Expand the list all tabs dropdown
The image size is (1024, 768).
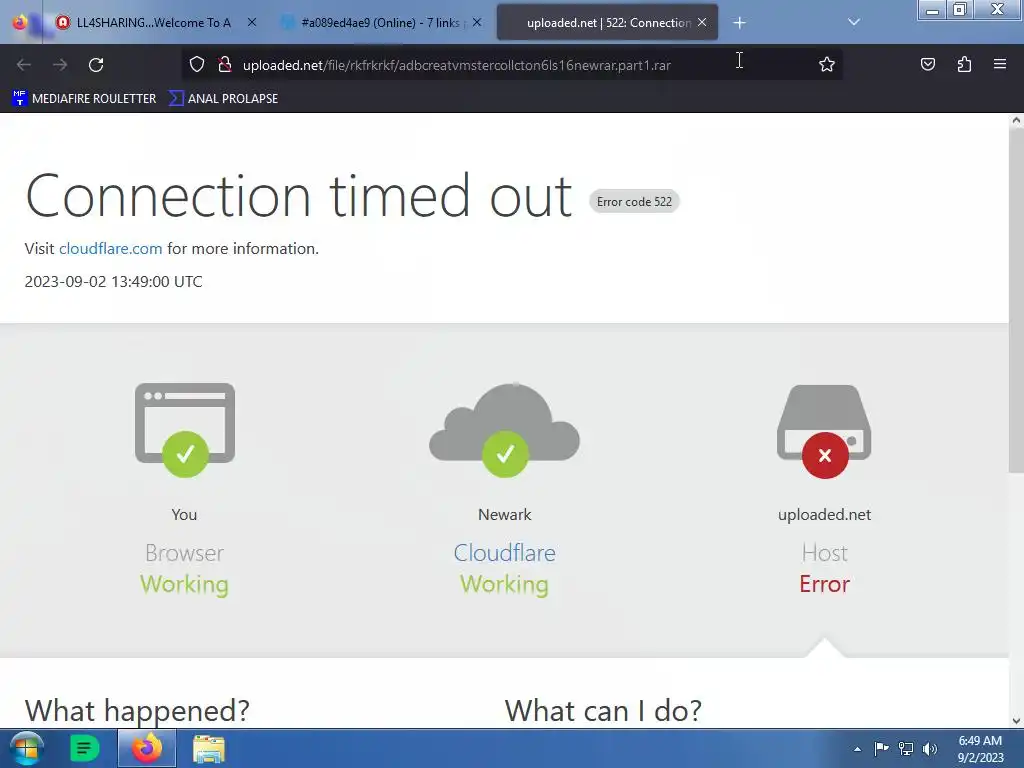[854, 22]
